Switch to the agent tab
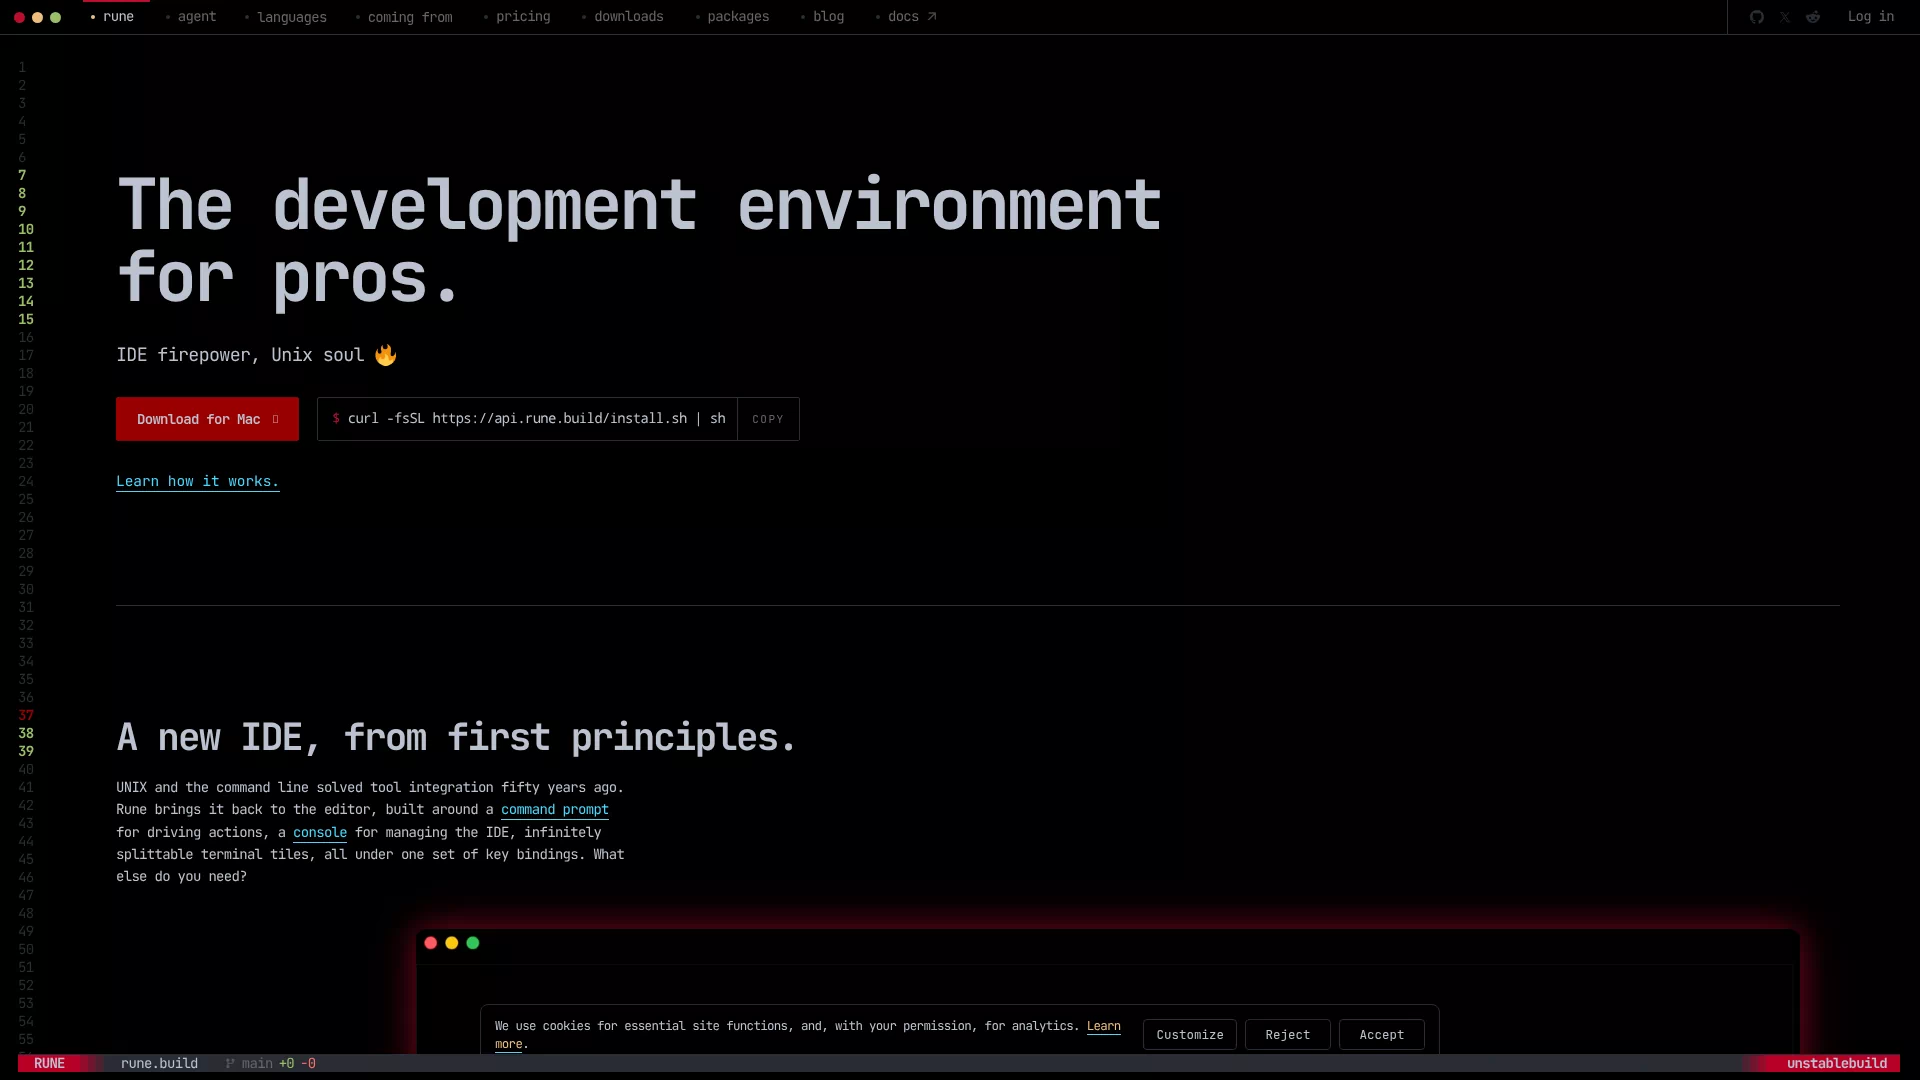 point(190,17)
